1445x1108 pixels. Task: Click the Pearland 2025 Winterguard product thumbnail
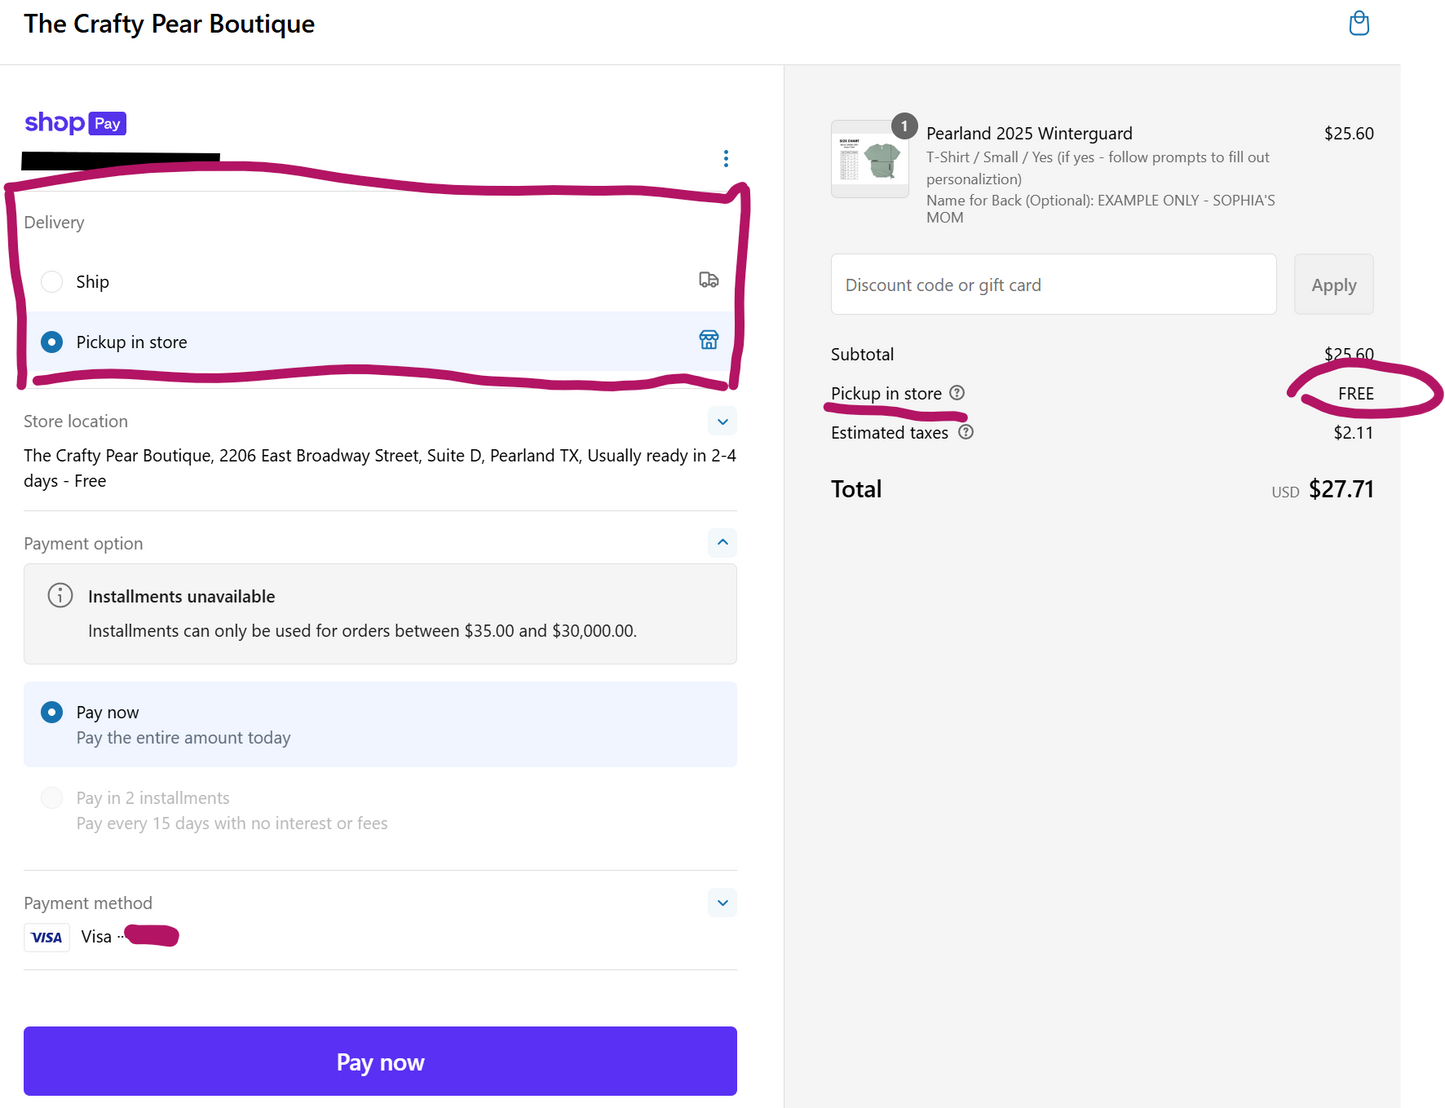coord(869,160)
